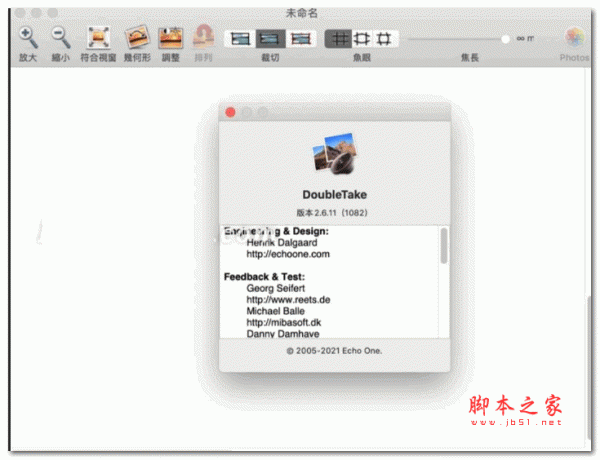Click the ∞ m focal length value
The image size is (600, 460).
pos(525,39)
